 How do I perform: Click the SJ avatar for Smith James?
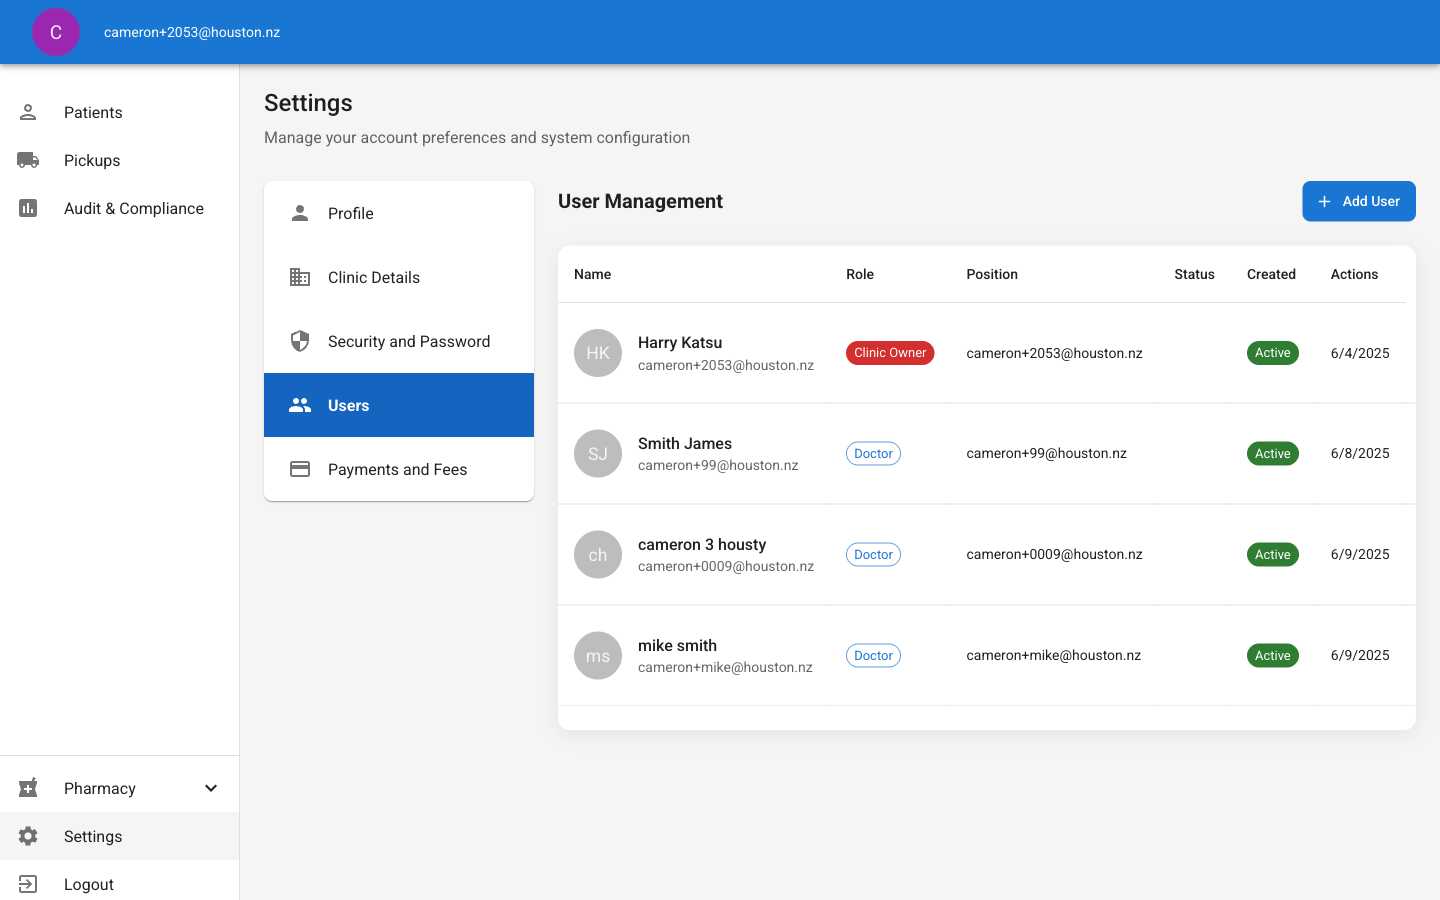click(598, 454)
